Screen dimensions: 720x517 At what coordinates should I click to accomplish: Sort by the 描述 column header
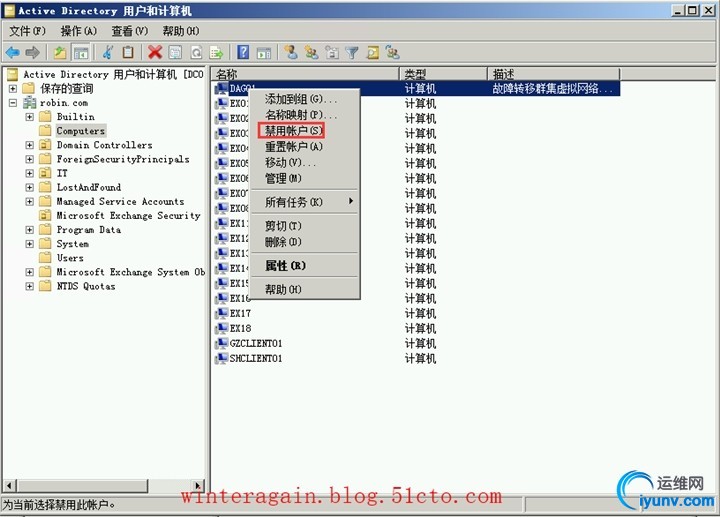[553, 73]
